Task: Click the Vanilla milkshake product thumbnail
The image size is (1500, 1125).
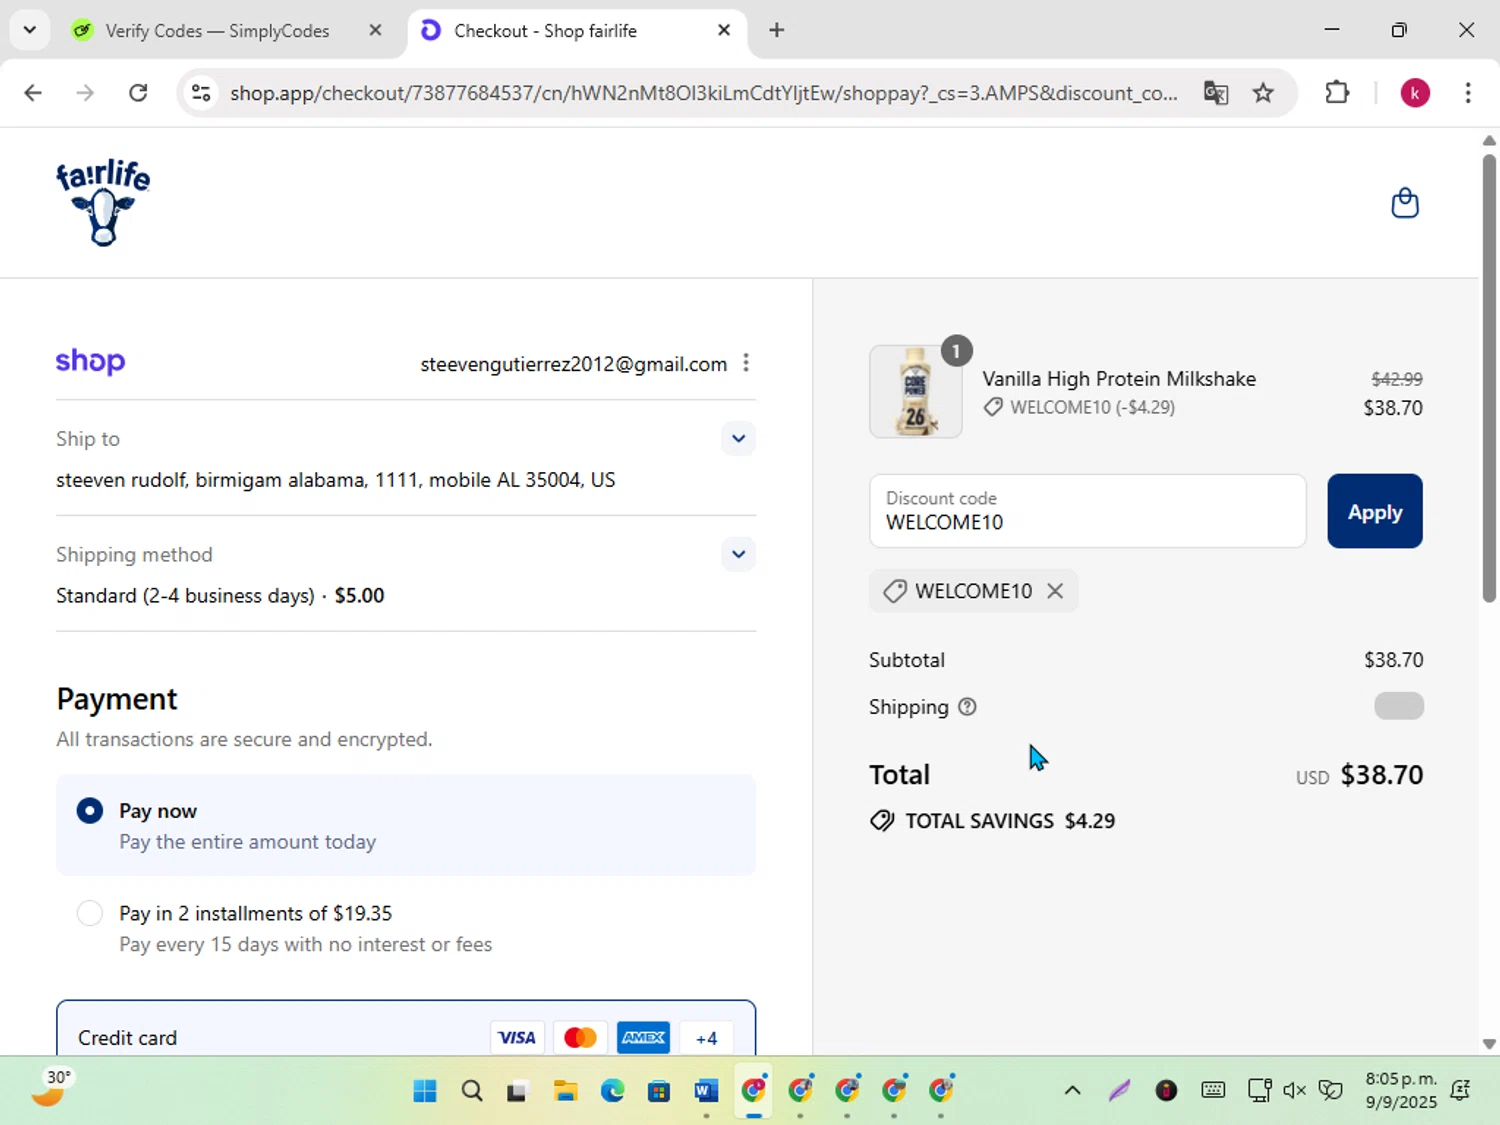Action: pyautogui.click(x=916, y=392)
